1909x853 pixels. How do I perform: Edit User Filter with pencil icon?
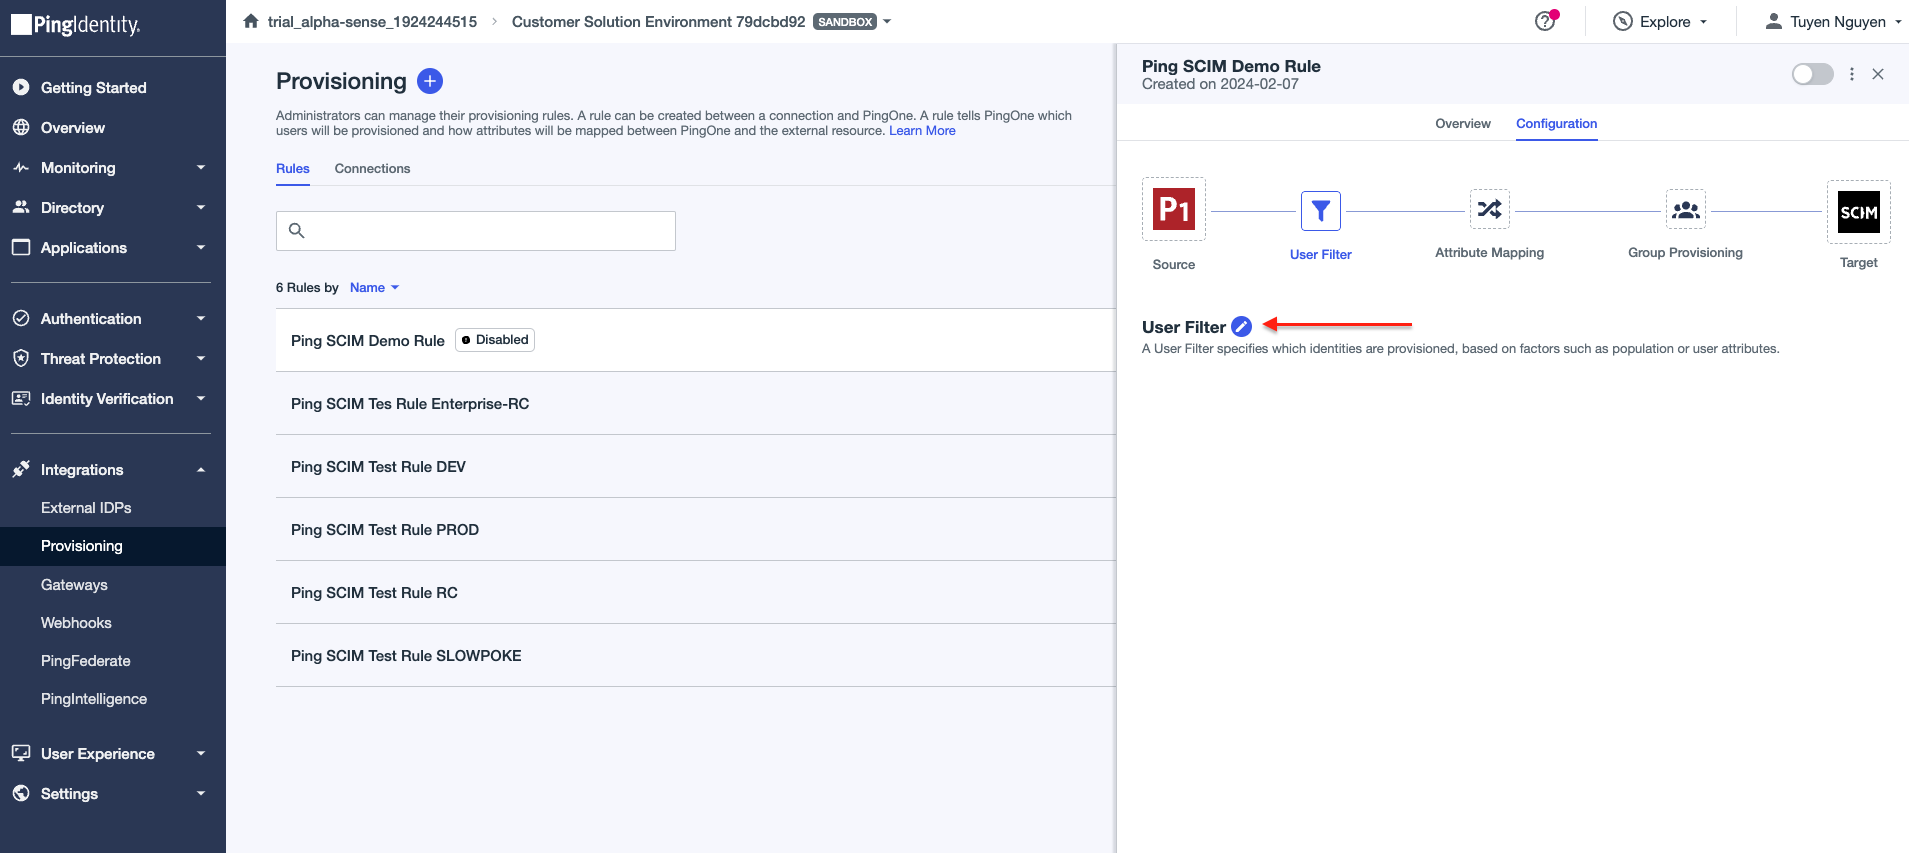click(1241, 326)
